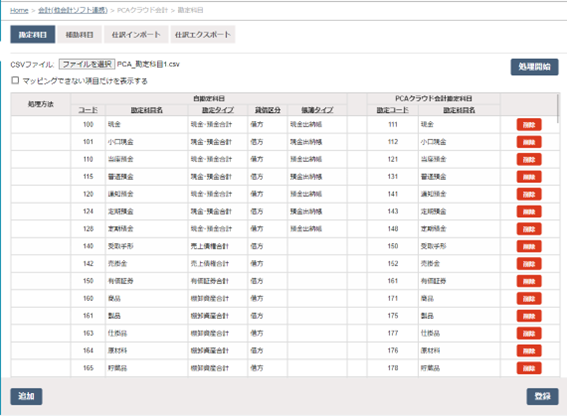Sort by the 勘定タイプ column header
Screen dimensions: 567x416
pos(218,110)
